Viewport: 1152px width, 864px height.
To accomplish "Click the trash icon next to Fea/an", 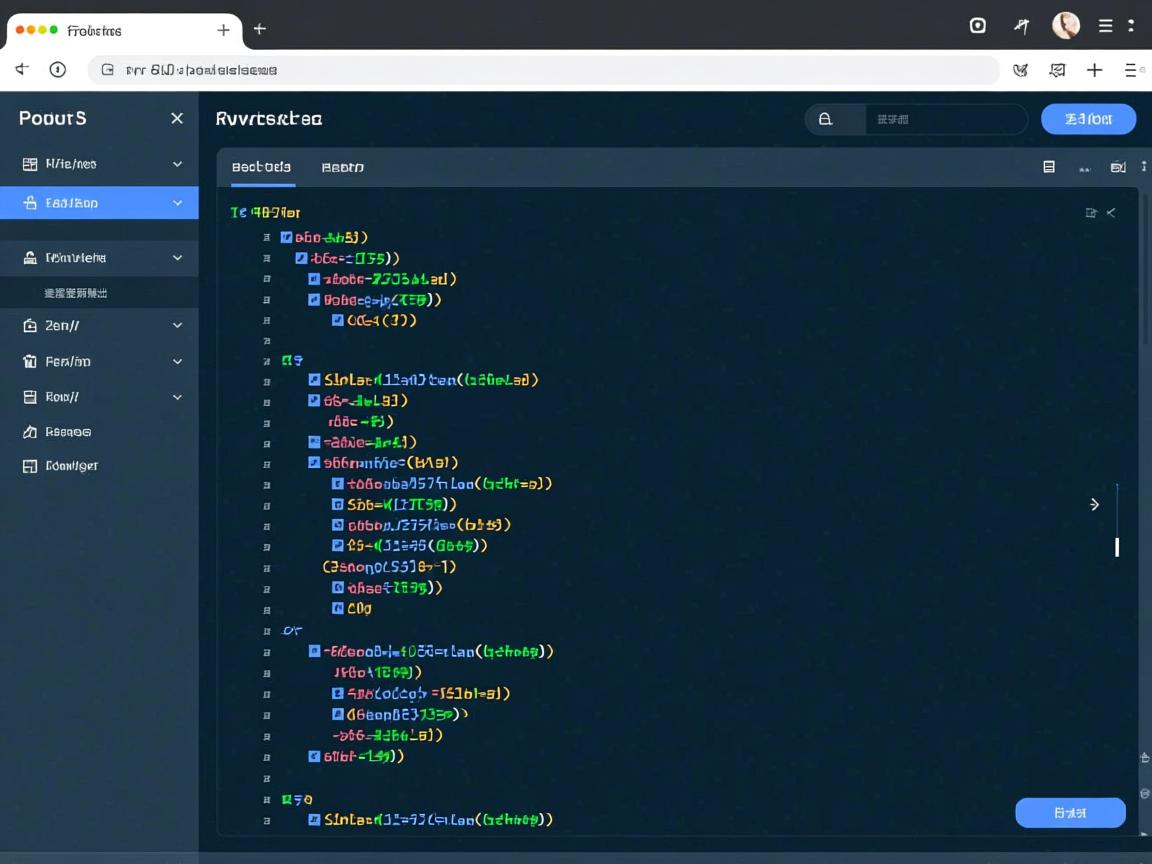I will point(30,361).
